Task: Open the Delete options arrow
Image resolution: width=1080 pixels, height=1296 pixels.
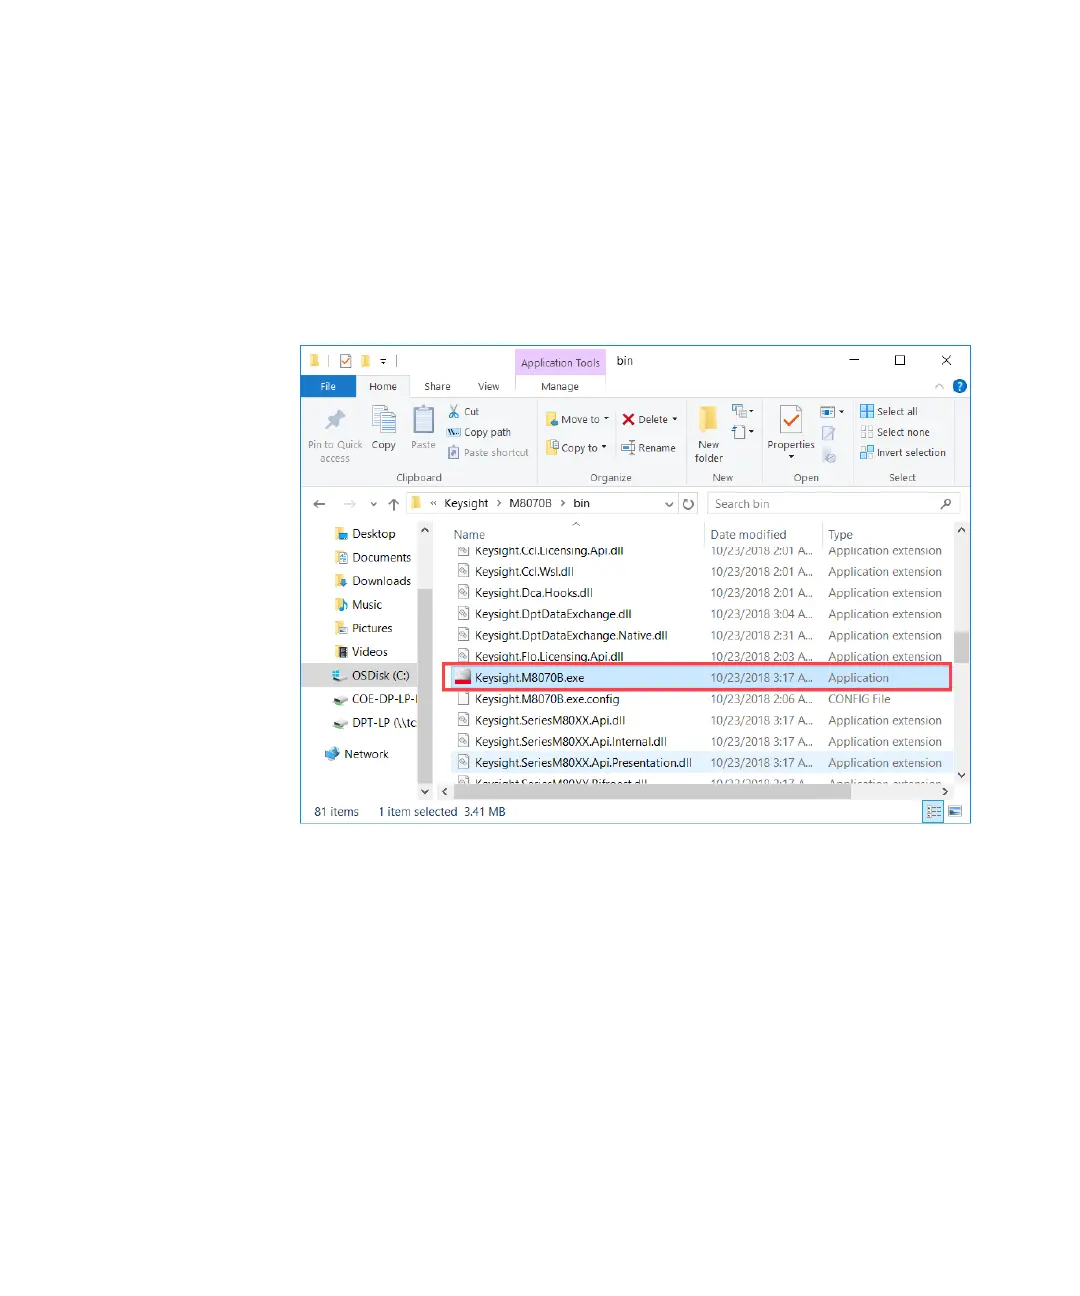Action: tap(675, 419)
